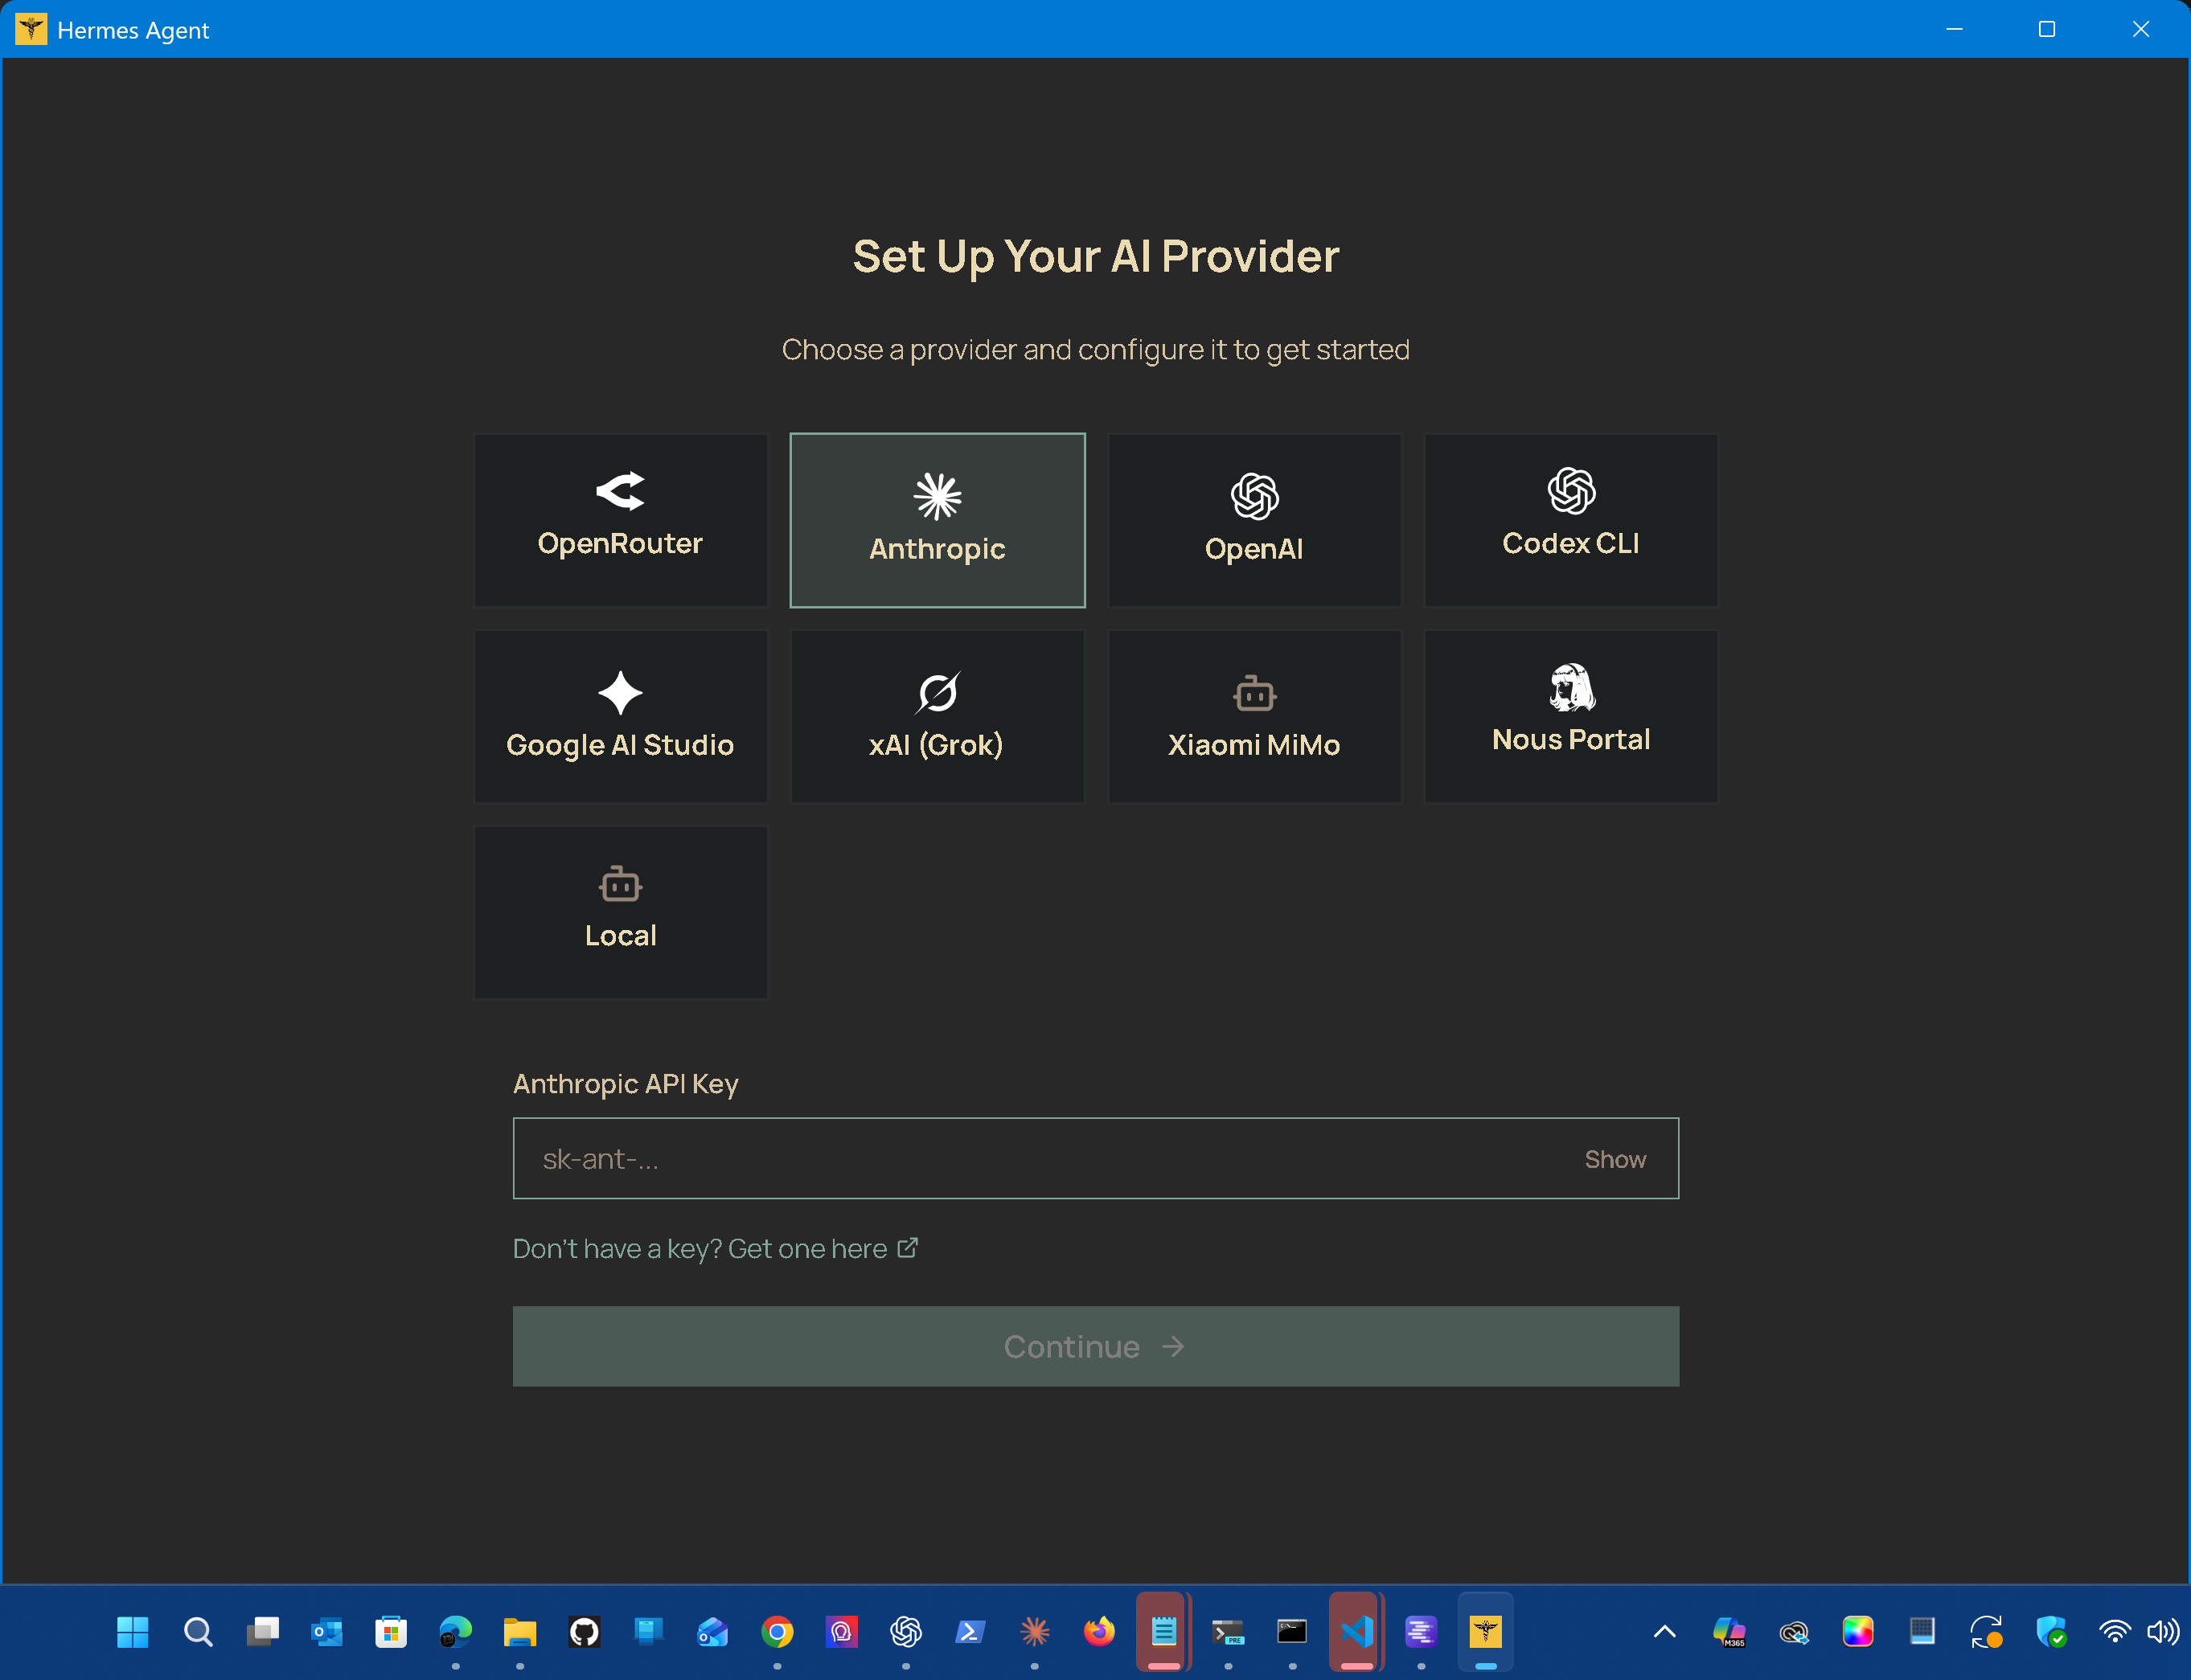Image resolution: width=2191 pixels, height=1680 pixels.
Task: Open the GitHub Desktop taskbar icon
Action: click(x=584, y=1632)
